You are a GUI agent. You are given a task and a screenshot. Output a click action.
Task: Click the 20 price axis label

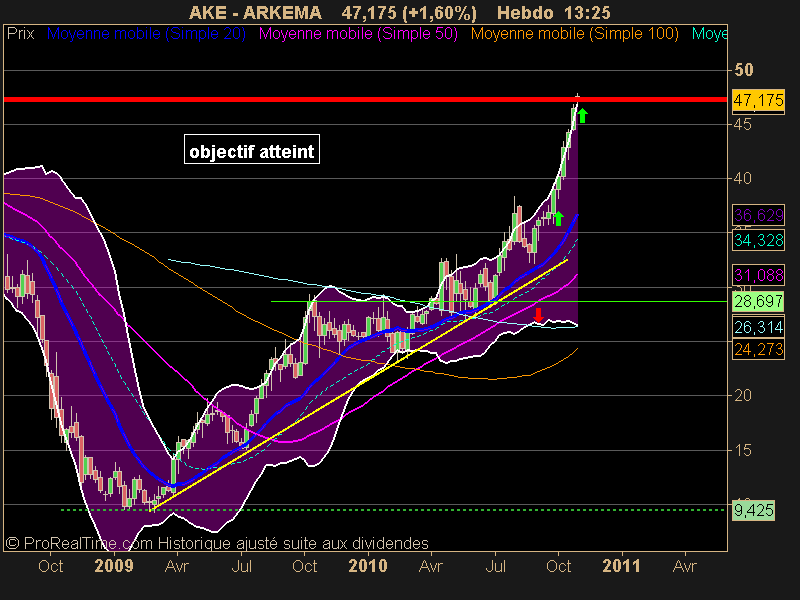click(742, 395)
